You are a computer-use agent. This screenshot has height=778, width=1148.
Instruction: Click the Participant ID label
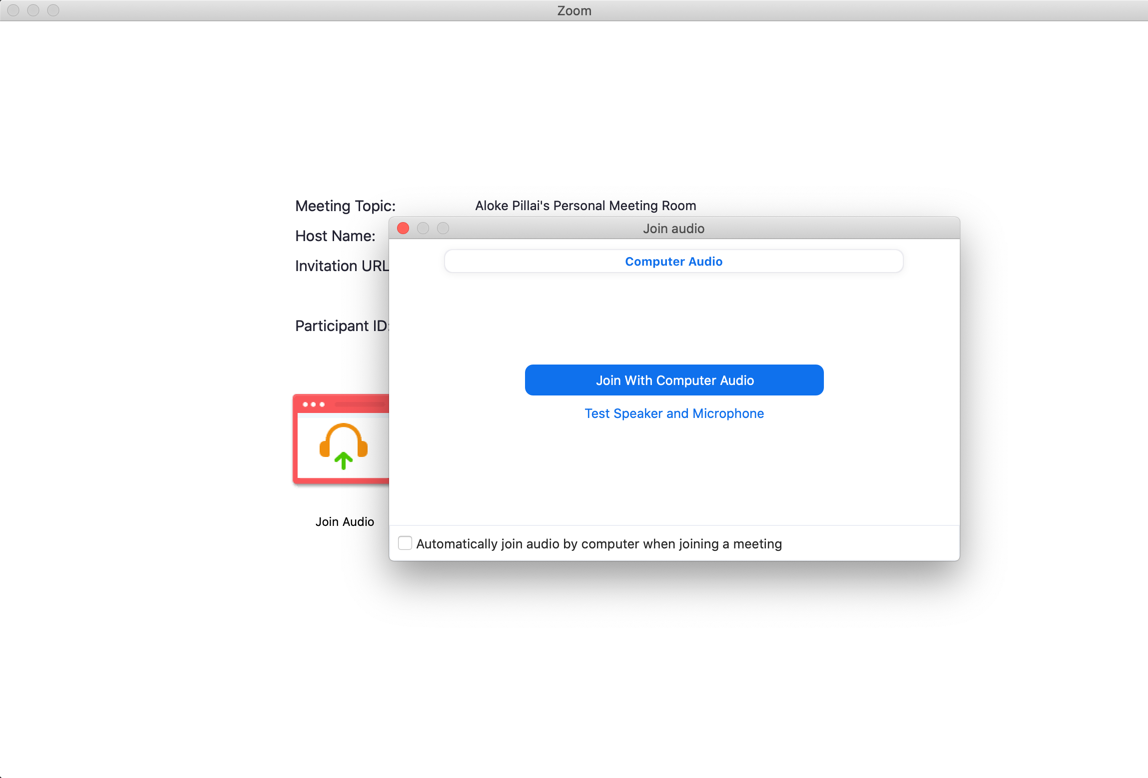(342, 326)
